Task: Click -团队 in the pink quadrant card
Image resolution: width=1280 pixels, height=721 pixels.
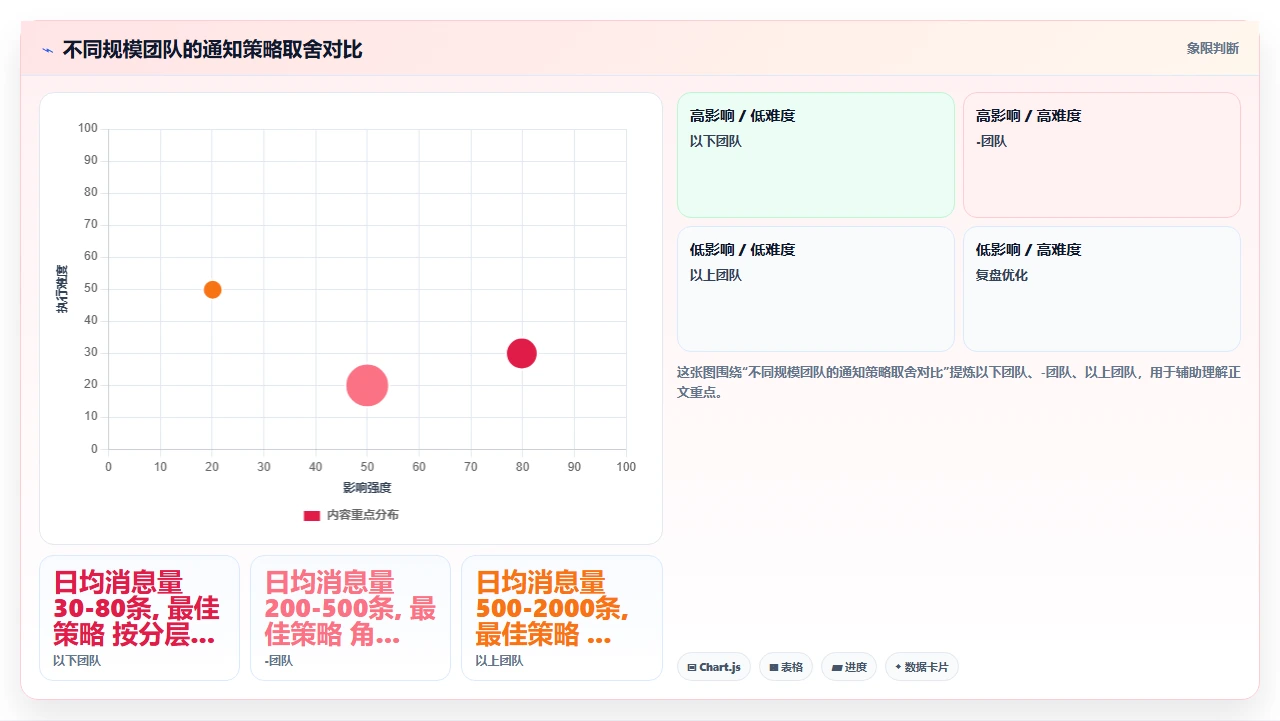Action: [x=992, y=141]
